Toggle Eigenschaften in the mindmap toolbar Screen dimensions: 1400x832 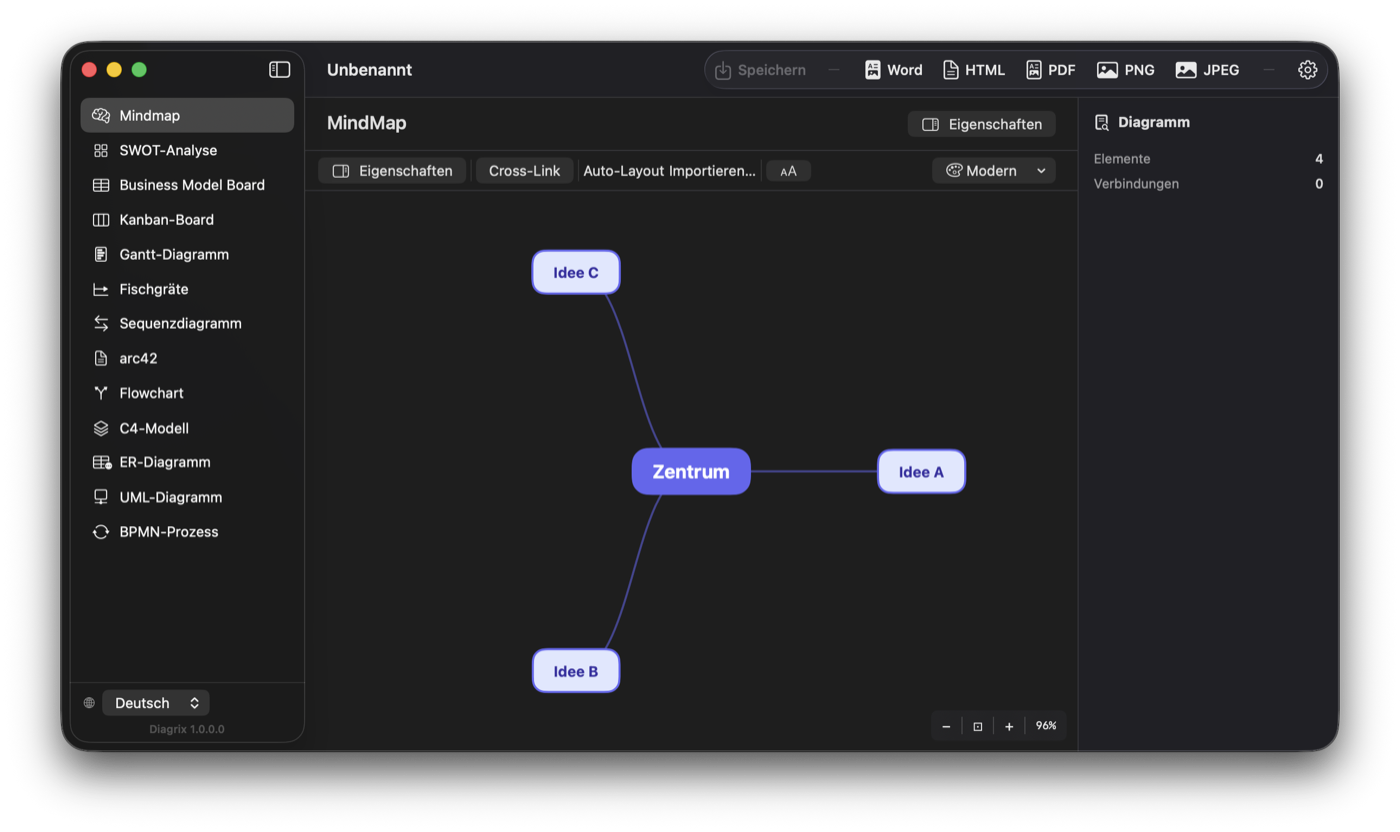(392, 171)
